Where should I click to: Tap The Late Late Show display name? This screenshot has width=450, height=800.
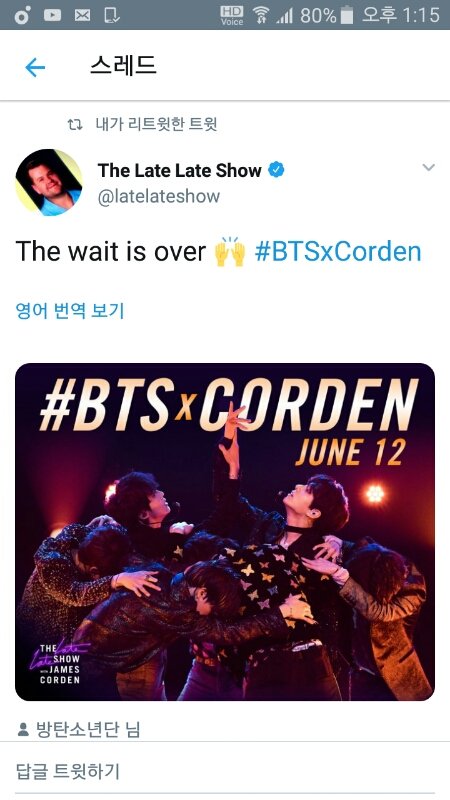[180, 170]
